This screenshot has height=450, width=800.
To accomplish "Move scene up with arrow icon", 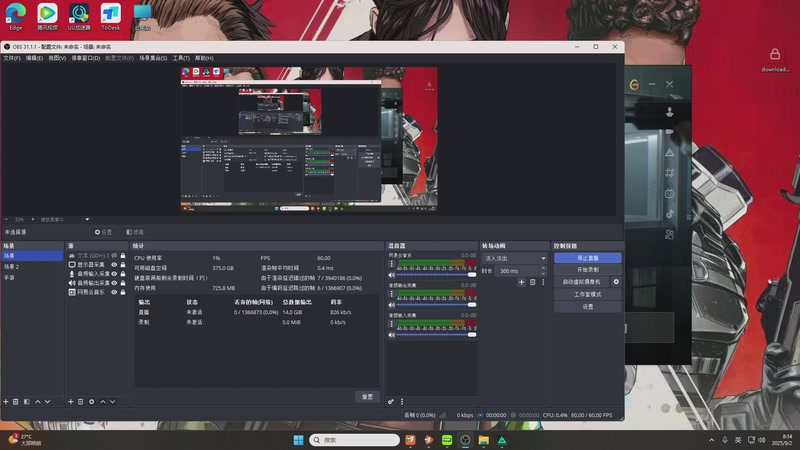I will [x=37, y=402].
